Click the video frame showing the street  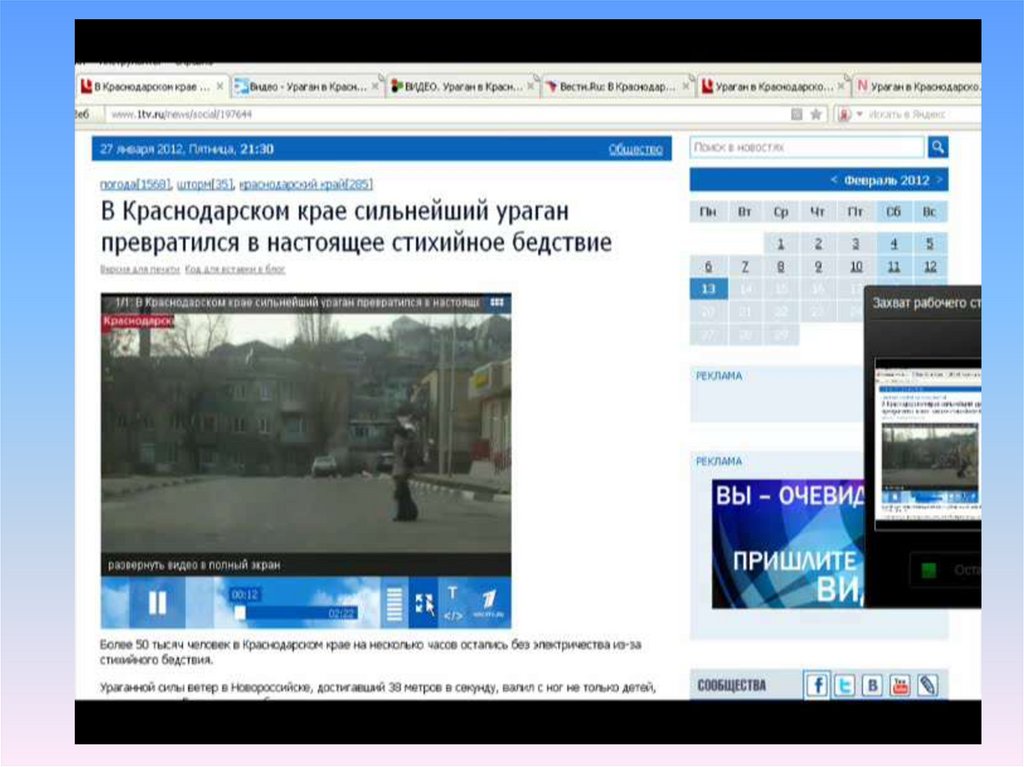pyautogui.click(x=306, y=433)
